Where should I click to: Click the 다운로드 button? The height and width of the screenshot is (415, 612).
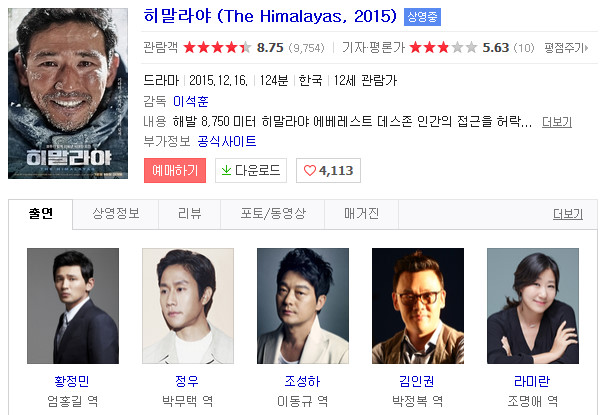(x=251, y=170)
